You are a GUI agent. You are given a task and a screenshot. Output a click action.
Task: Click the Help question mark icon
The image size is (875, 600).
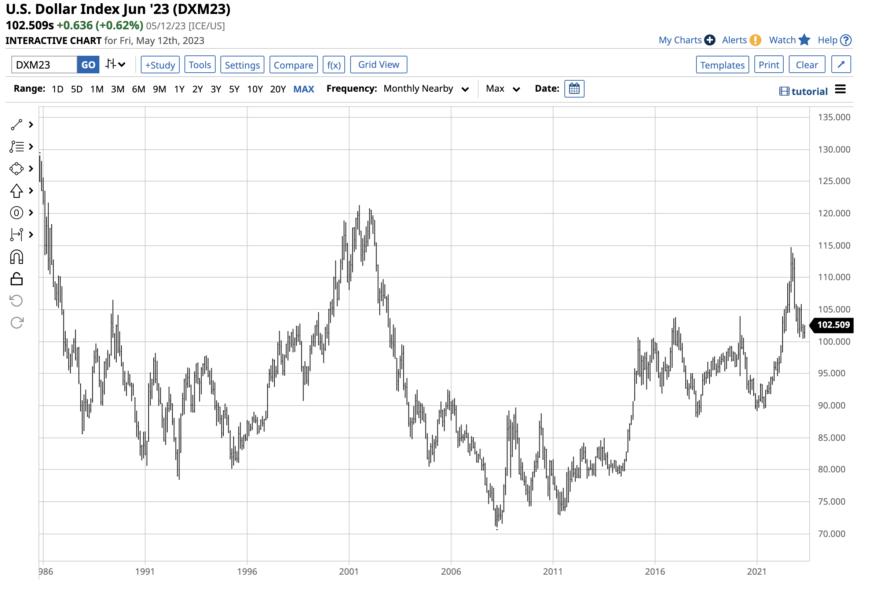(846, 40)
